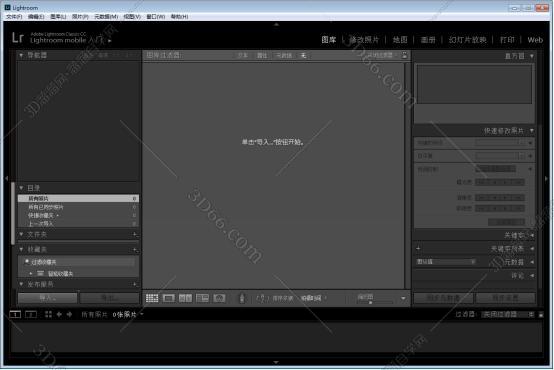Viewport: 554px width, 370px height.
Task: Open the filmstrip source path dropdown
Action: pos(142,314)
